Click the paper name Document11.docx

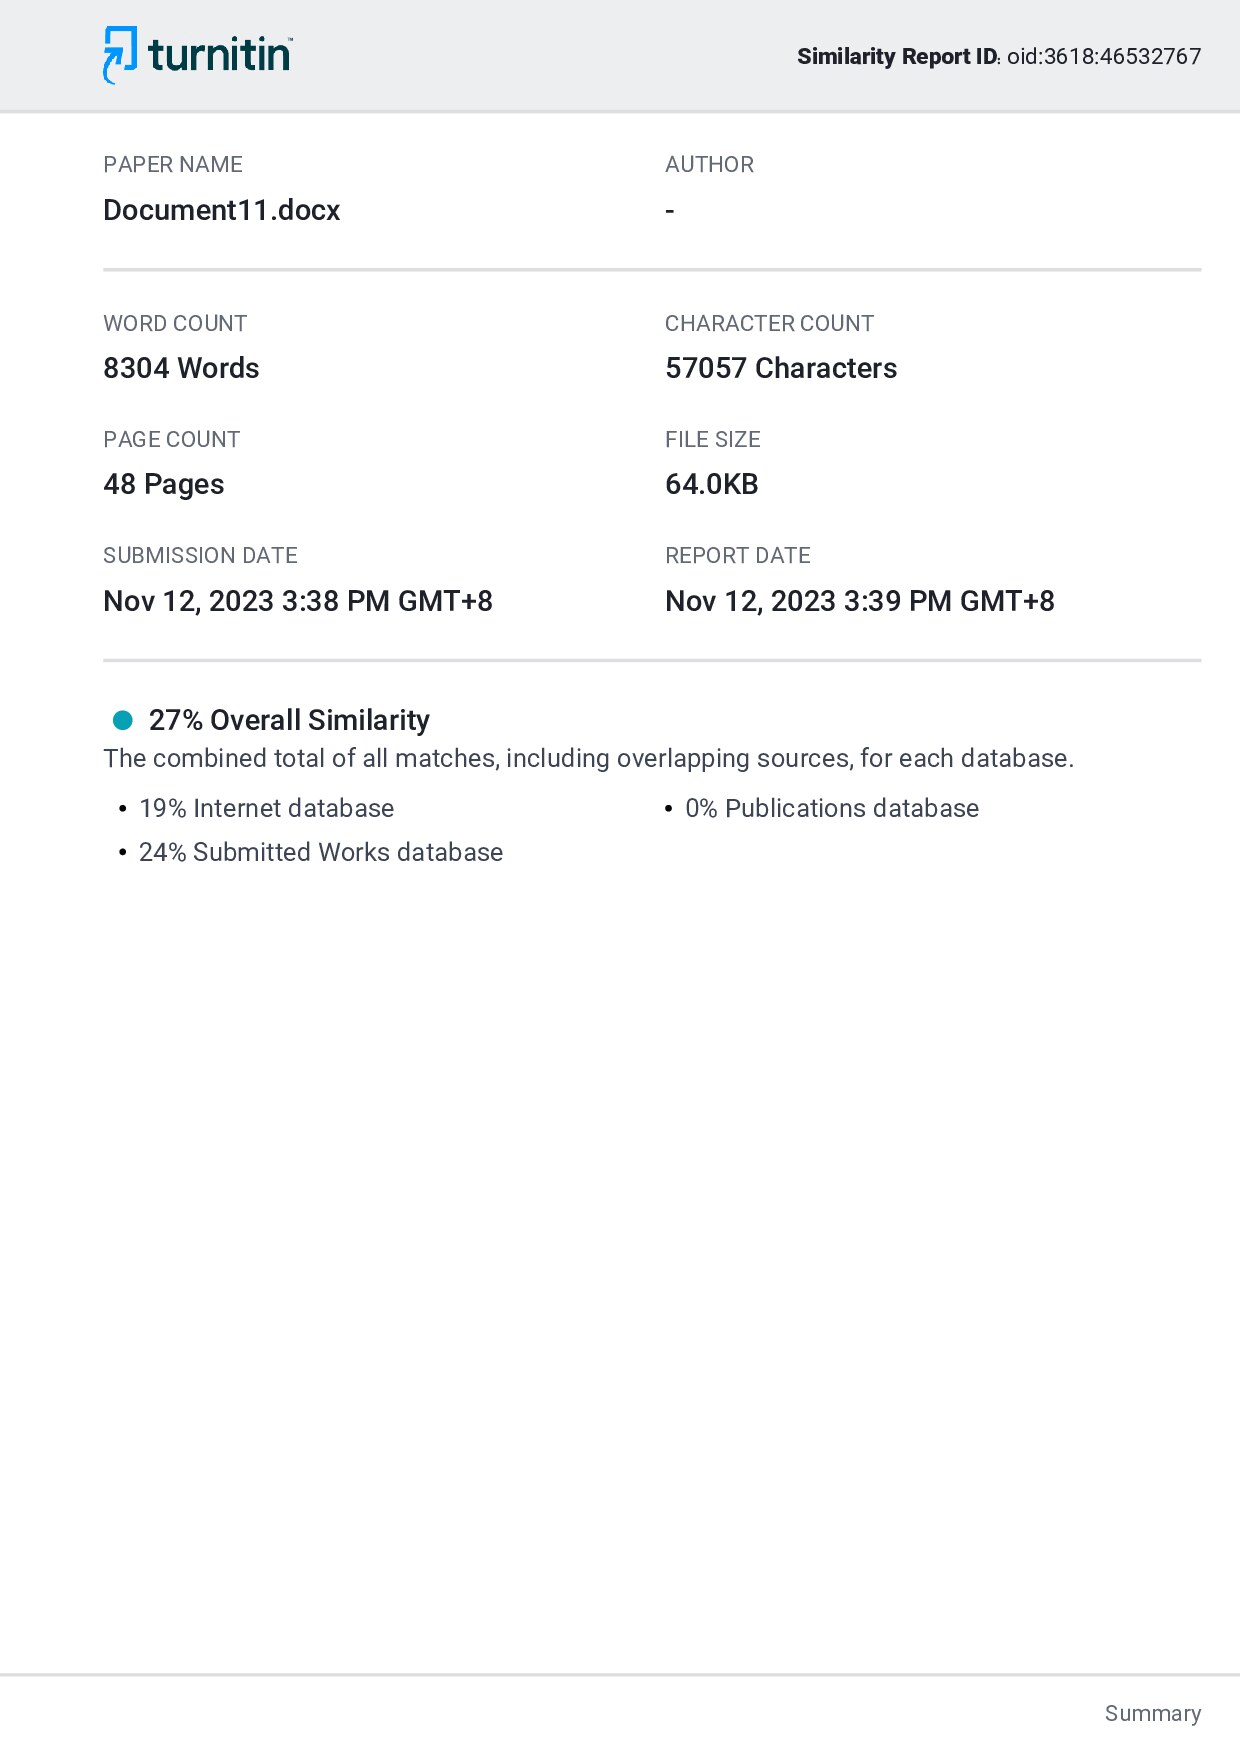pyautogui.click(x=222, y=210)
